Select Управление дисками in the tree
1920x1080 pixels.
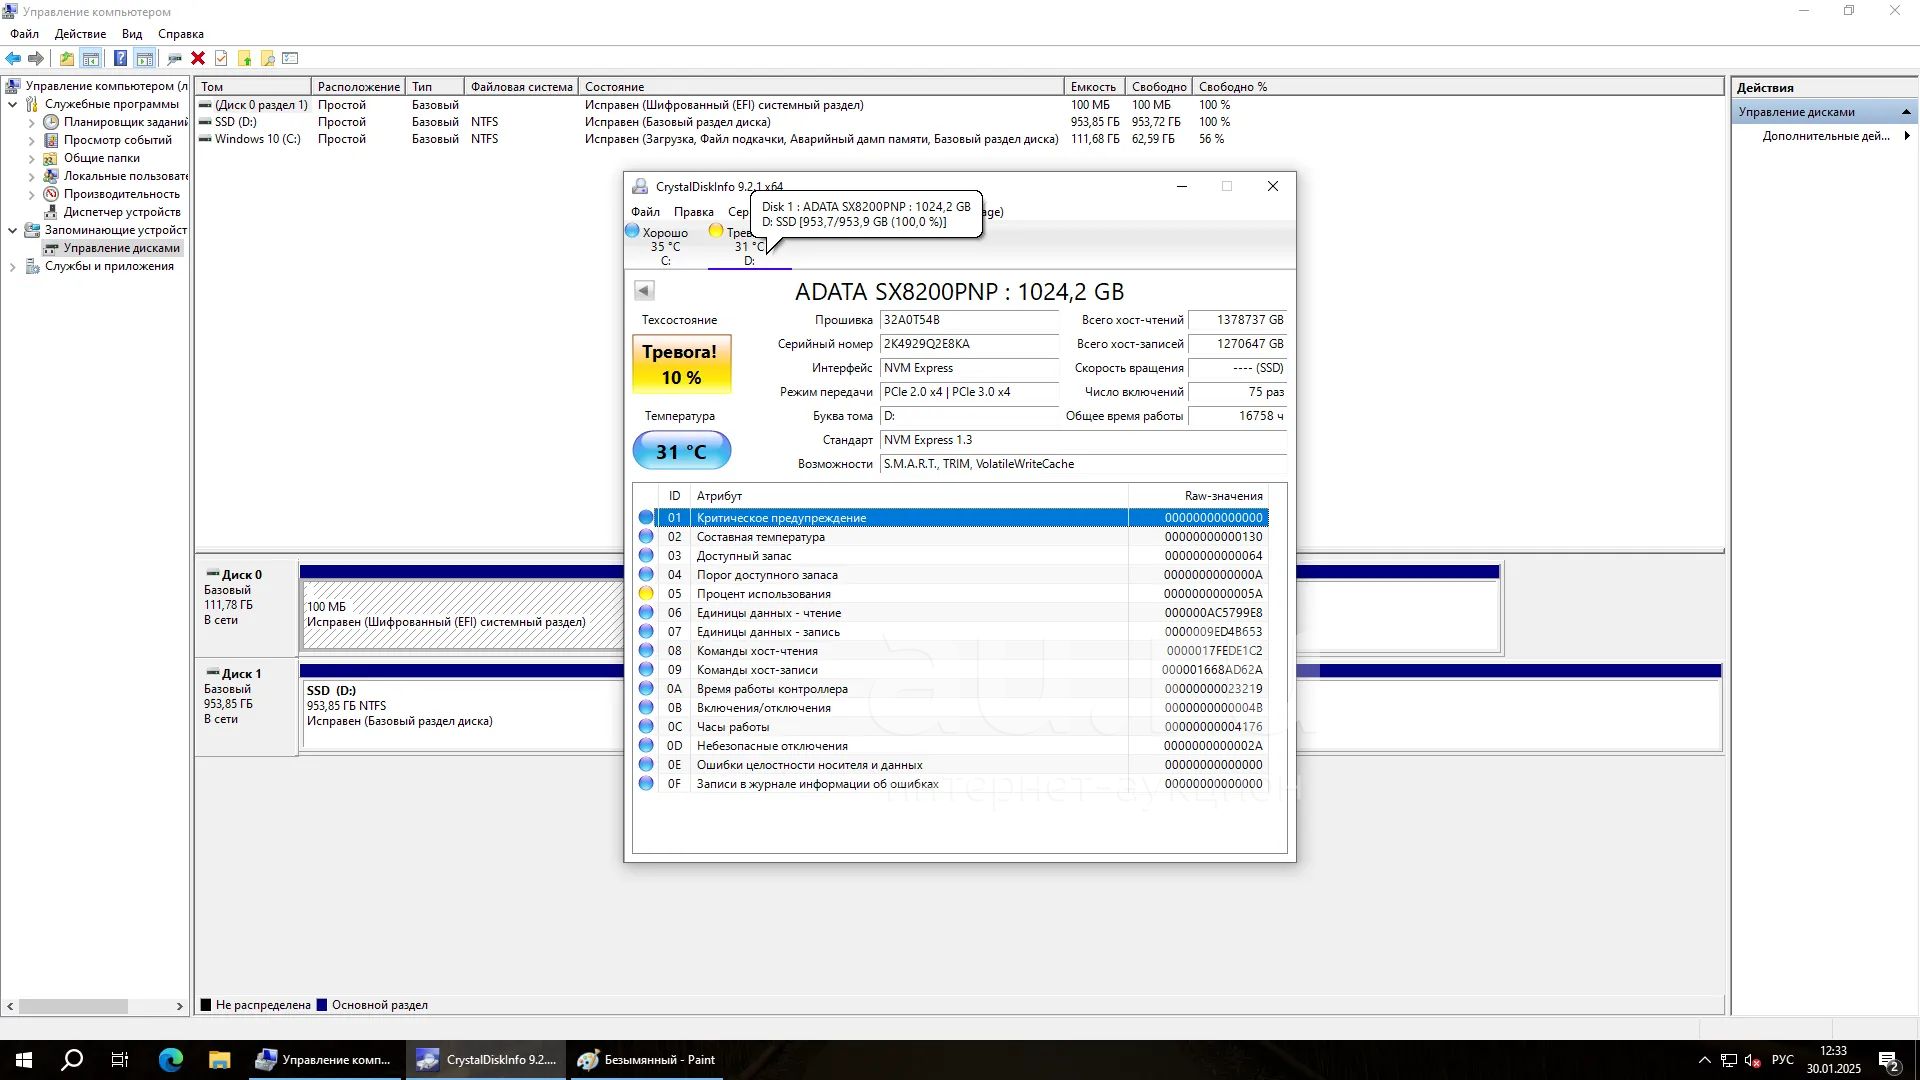pyautogui.click(x=122, y=248)
